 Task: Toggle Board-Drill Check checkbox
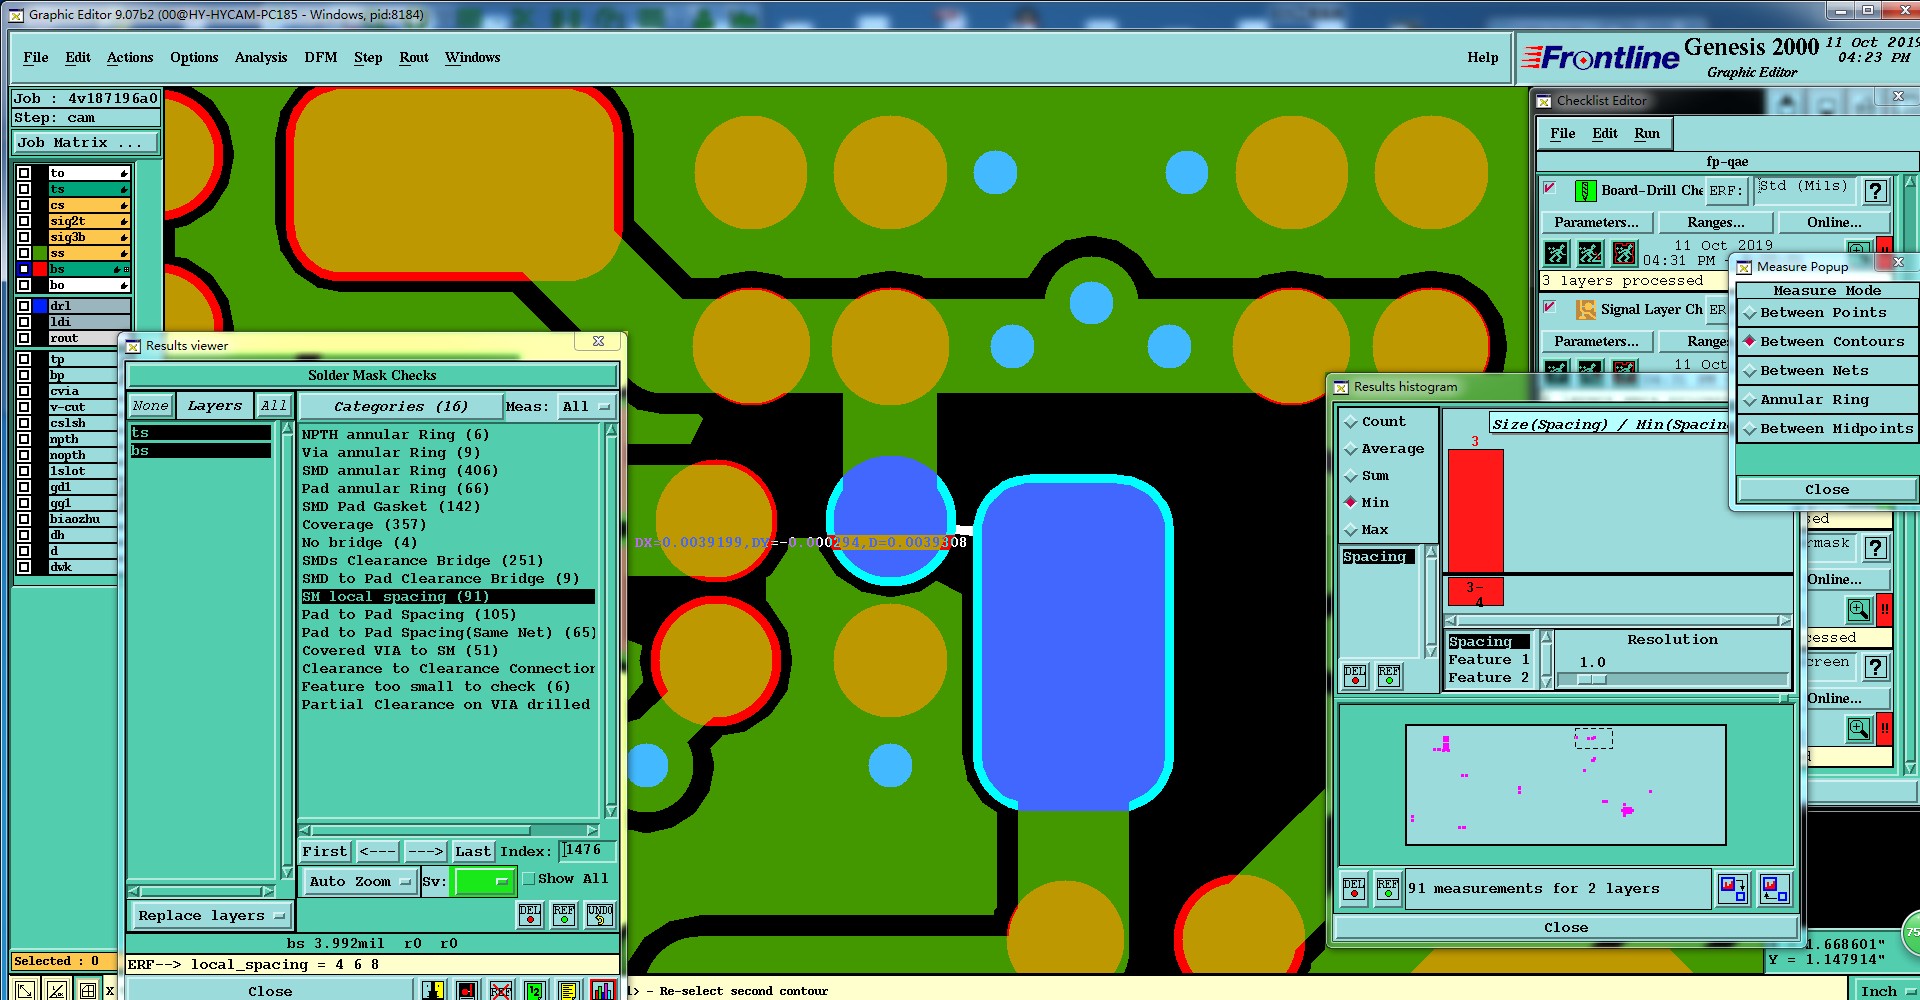tap(1549, 187)
